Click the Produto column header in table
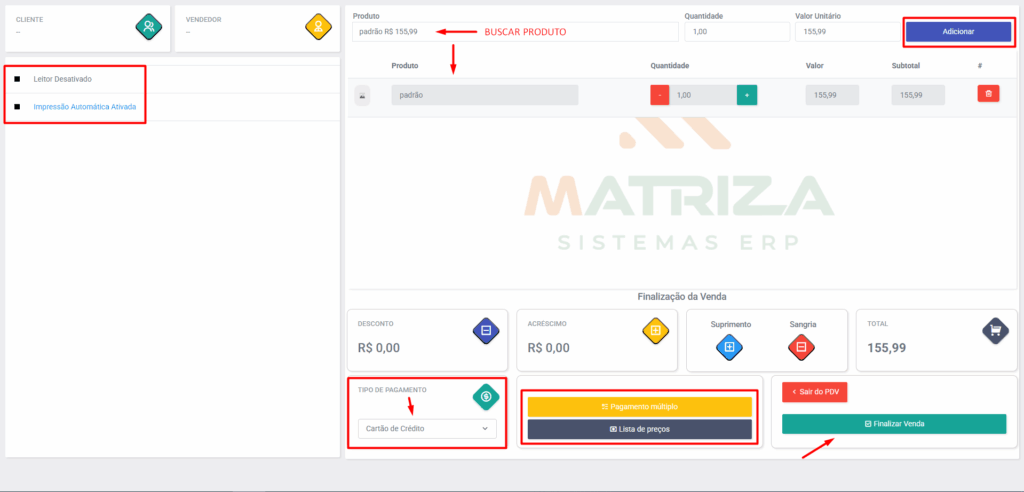The height and width of the screenshot is (492, 1024). 405,65
